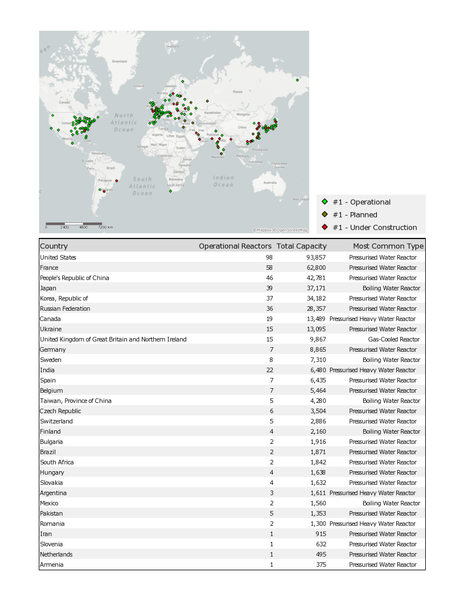Click the Mexico reactor marker on map
Image resolution: width=464 pixels, height=601 pixels.
pos(72,143)
